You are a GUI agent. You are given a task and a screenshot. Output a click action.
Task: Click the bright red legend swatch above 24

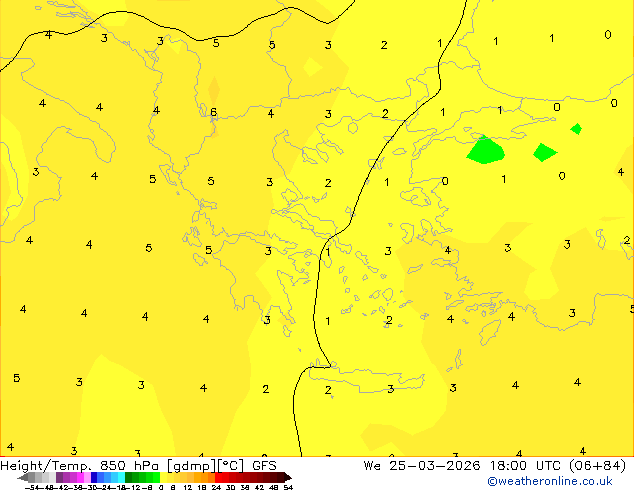218,477
